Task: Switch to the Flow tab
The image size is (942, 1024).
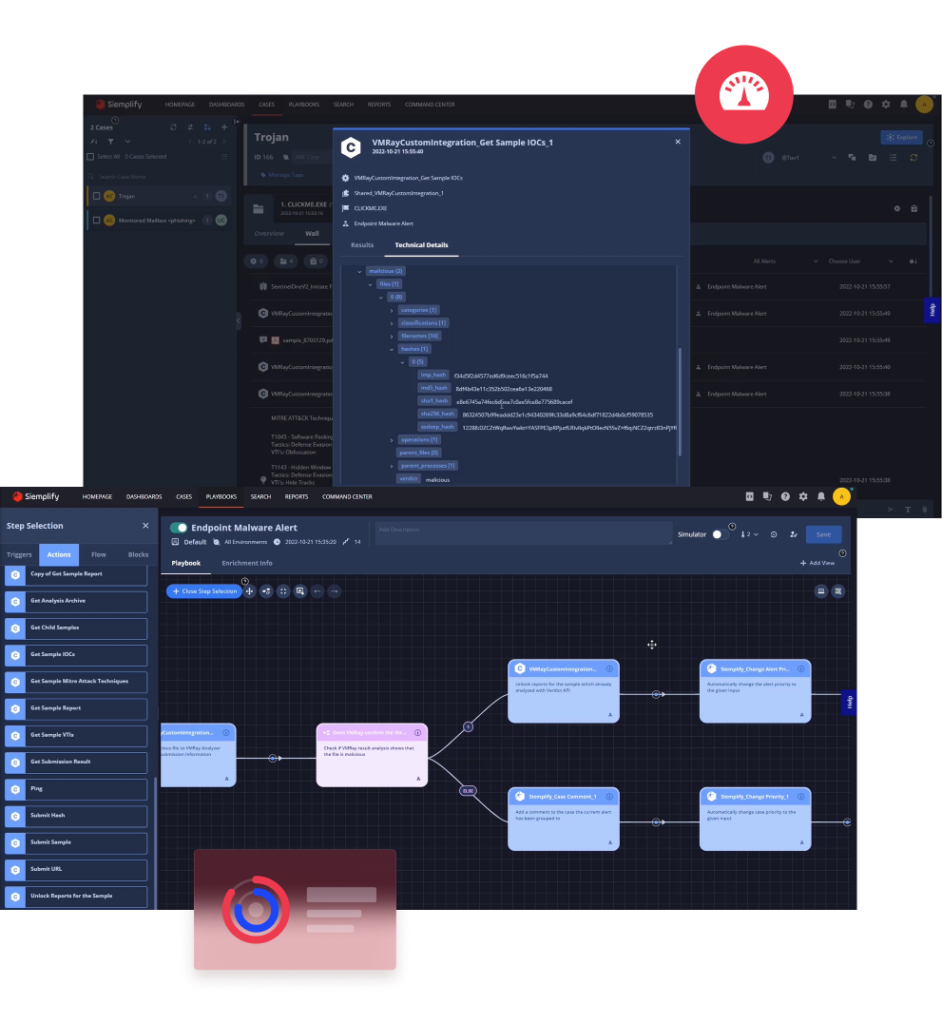Action: click(98, 554)
